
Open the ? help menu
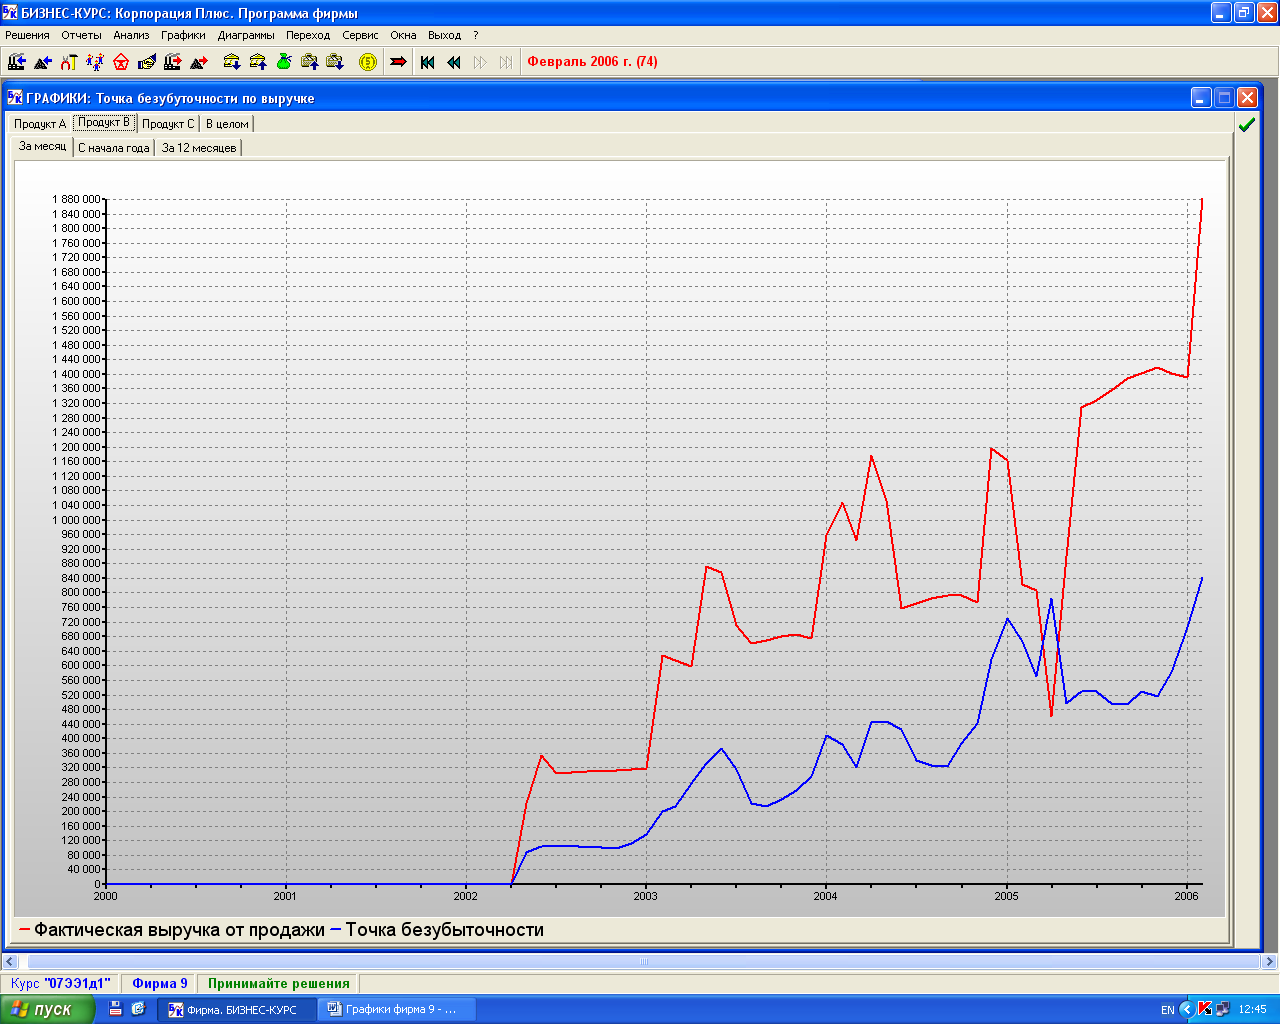tap(476, 35)
